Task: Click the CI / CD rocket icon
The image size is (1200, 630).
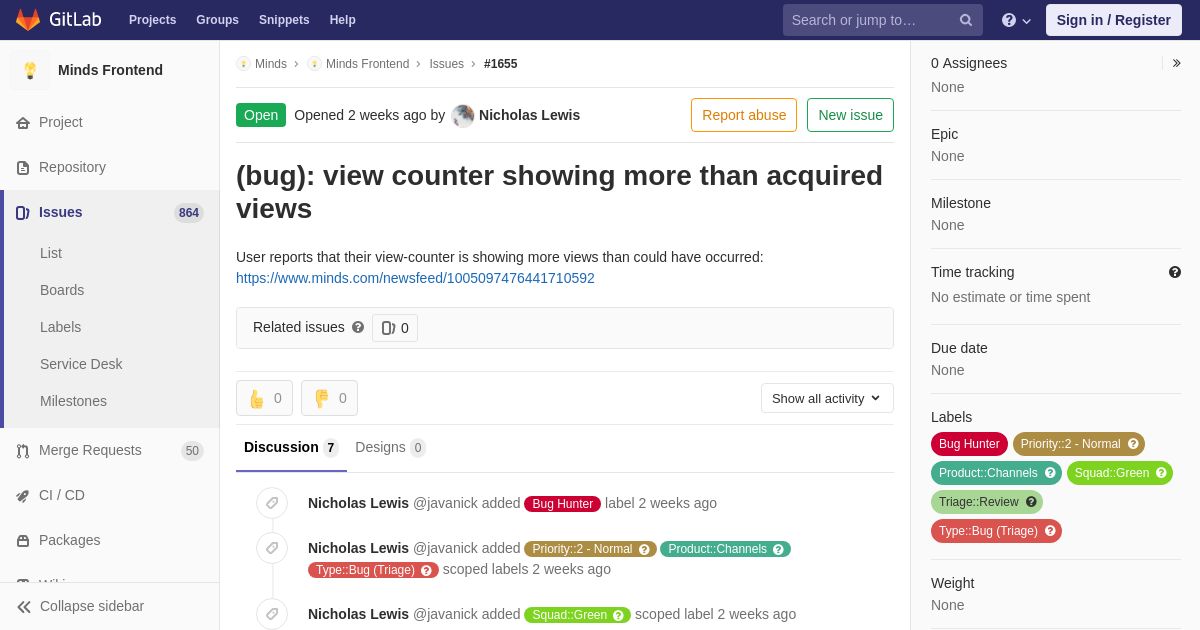Action: point(23,496)
